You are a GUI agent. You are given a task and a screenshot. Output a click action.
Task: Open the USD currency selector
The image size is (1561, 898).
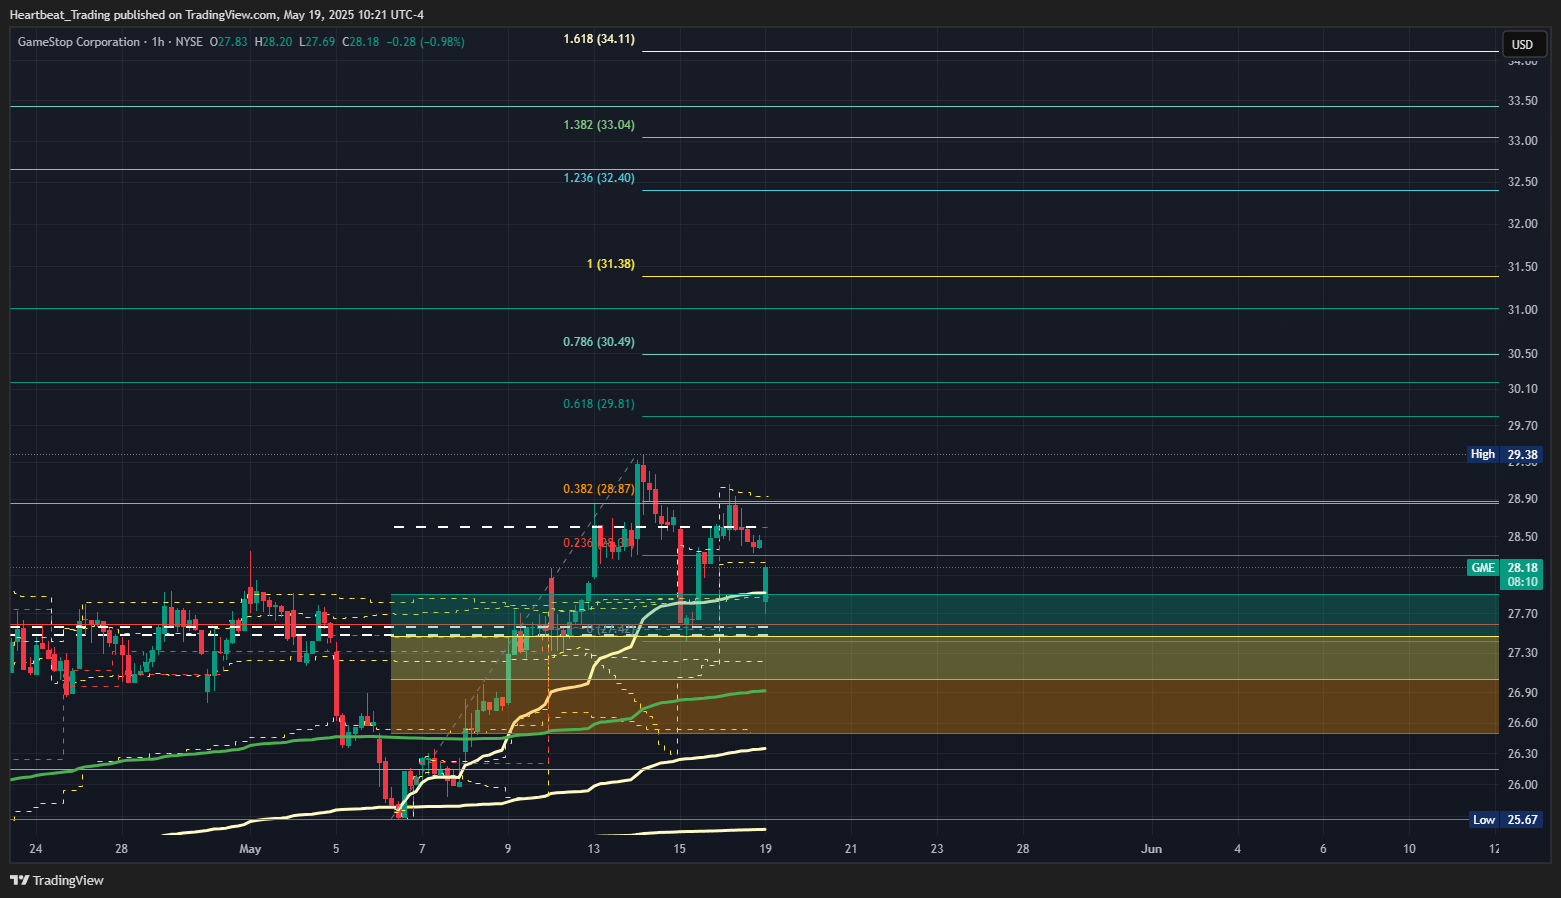click(1522, 44)
